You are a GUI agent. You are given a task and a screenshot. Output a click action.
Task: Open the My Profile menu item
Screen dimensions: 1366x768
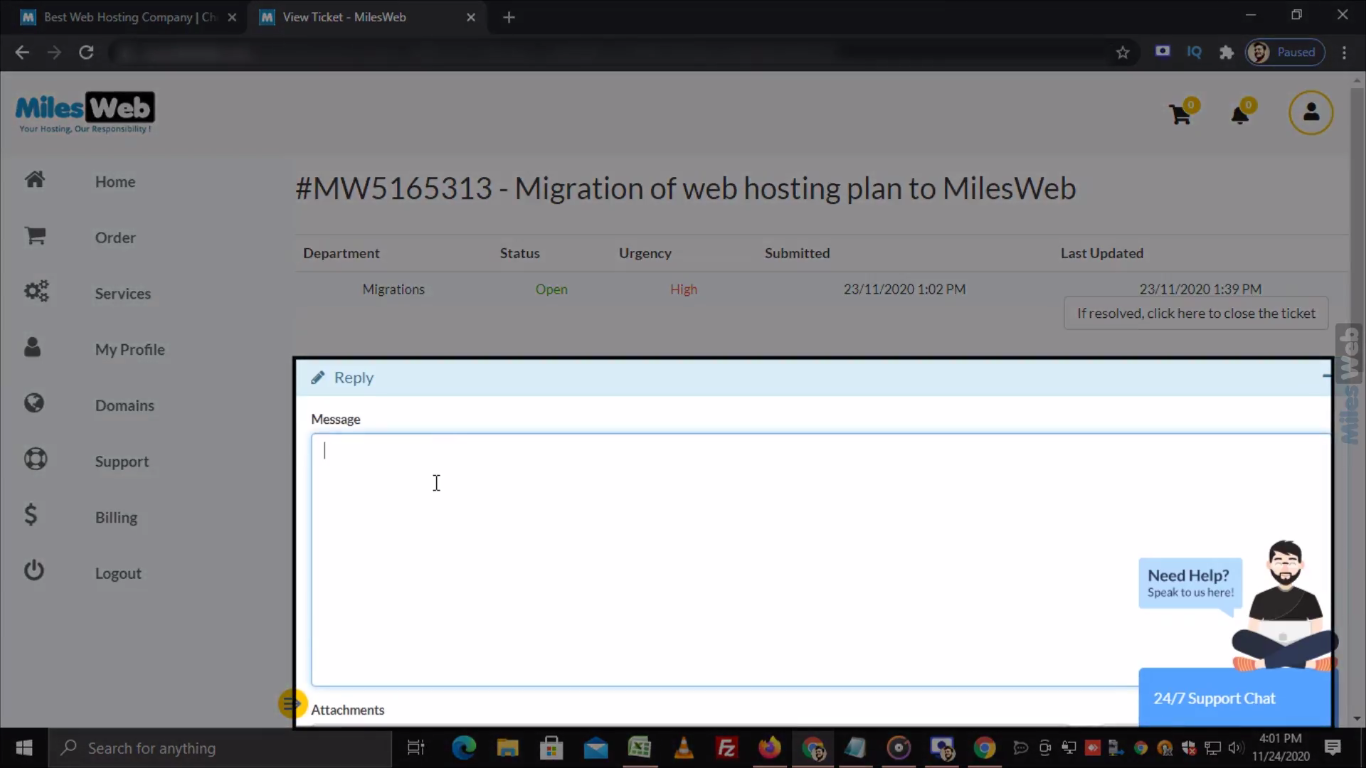pos(130,349)
